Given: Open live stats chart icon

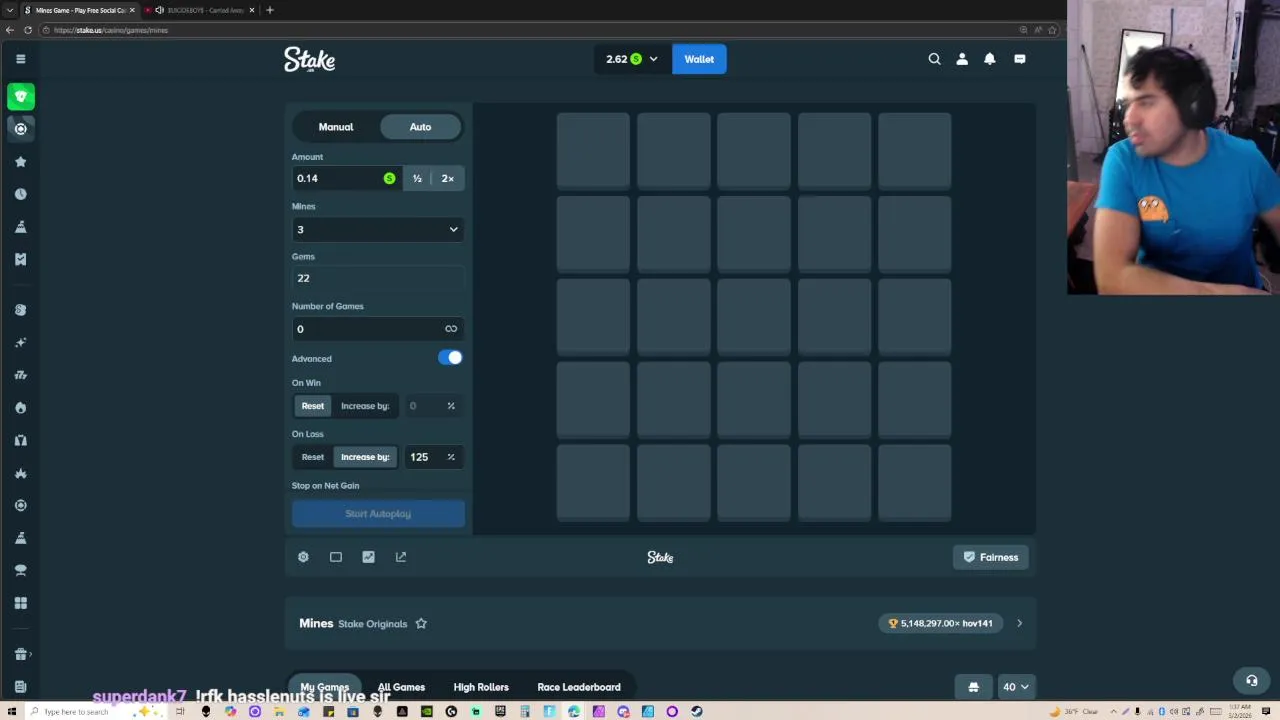Looking at the screenshot, I should tap(368, 557).
